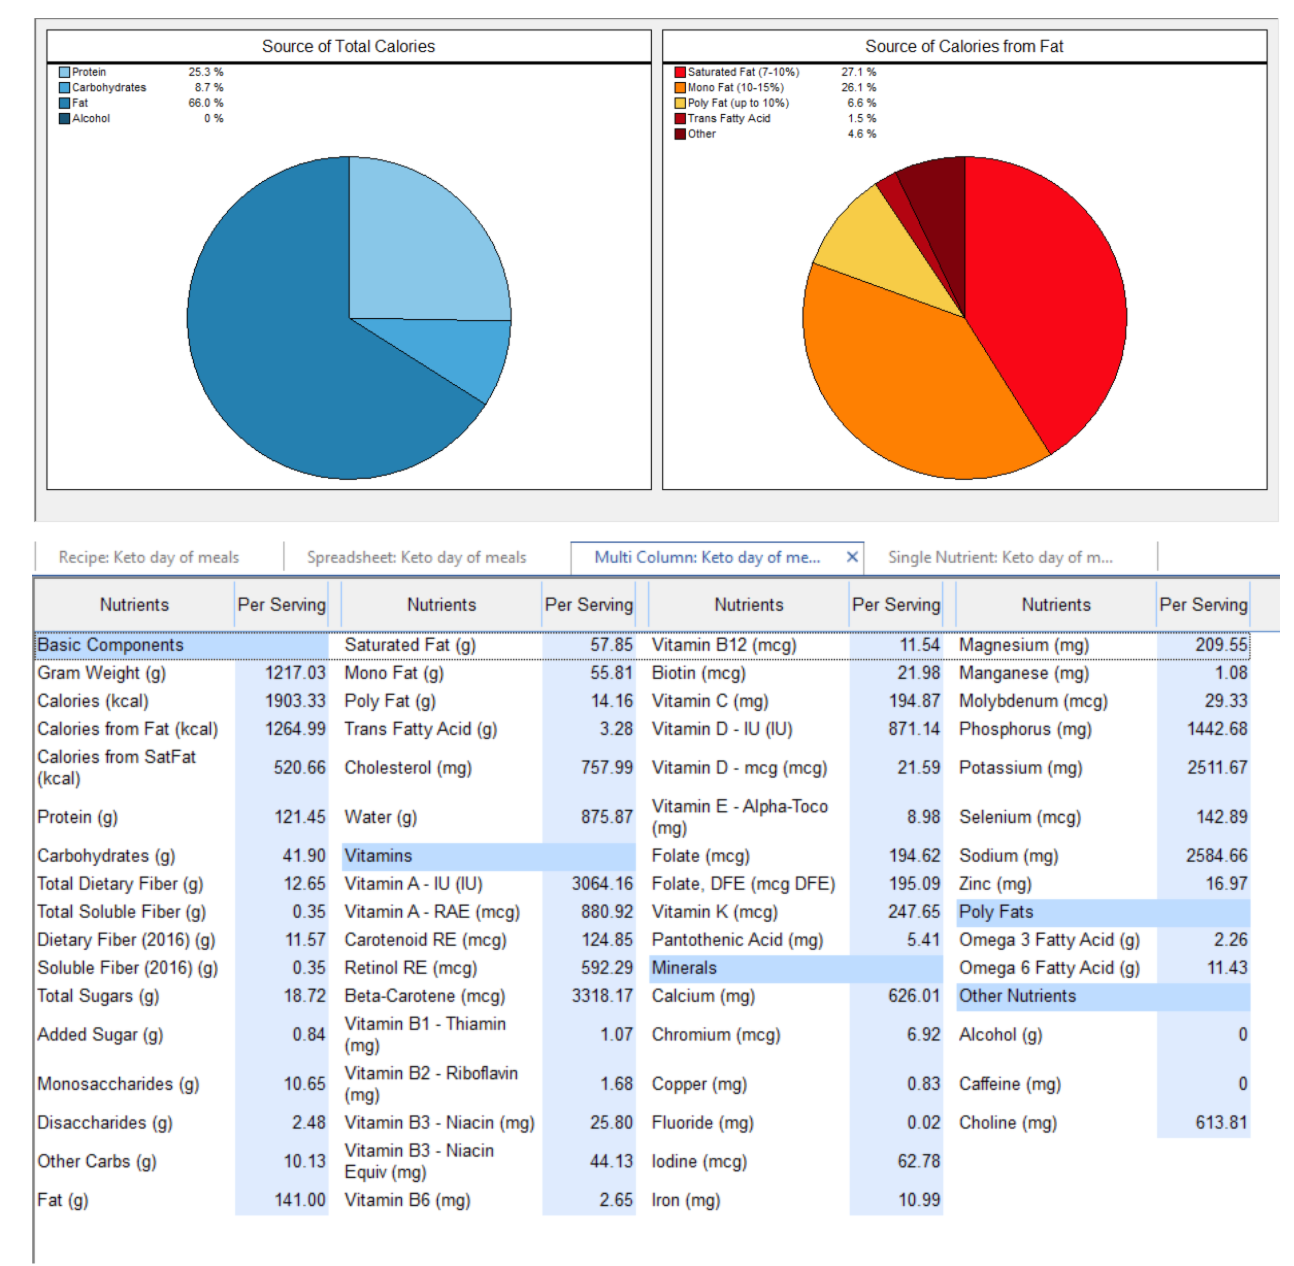Image resolution: width=1294 pixels, height=1266 pixels.
Task: Click the Omega 6 Fatty Acid (g) value 11.43
Action: [1227, 968]
